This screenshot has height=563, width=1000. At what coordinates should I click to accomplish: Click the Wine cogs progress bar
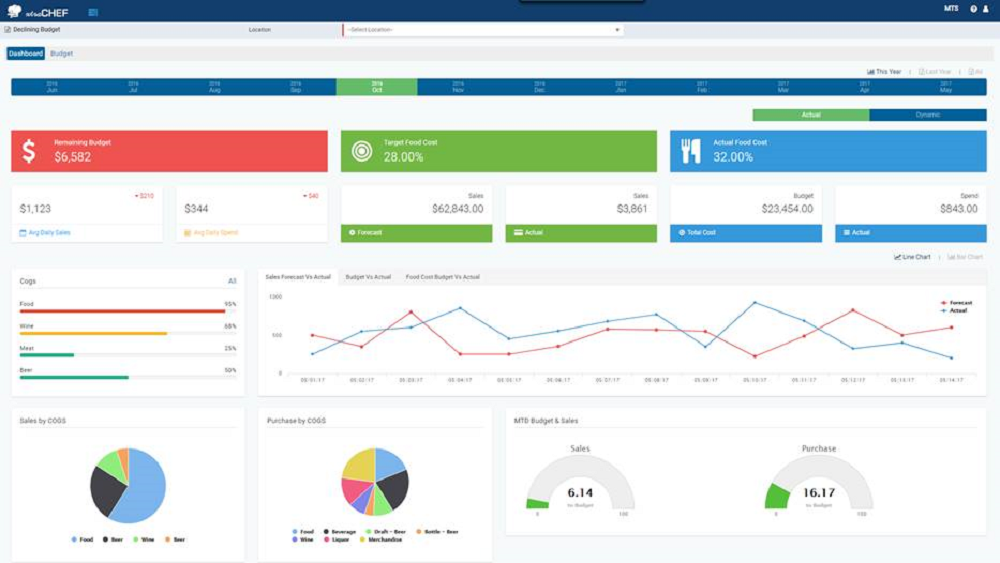click(128, 333)
